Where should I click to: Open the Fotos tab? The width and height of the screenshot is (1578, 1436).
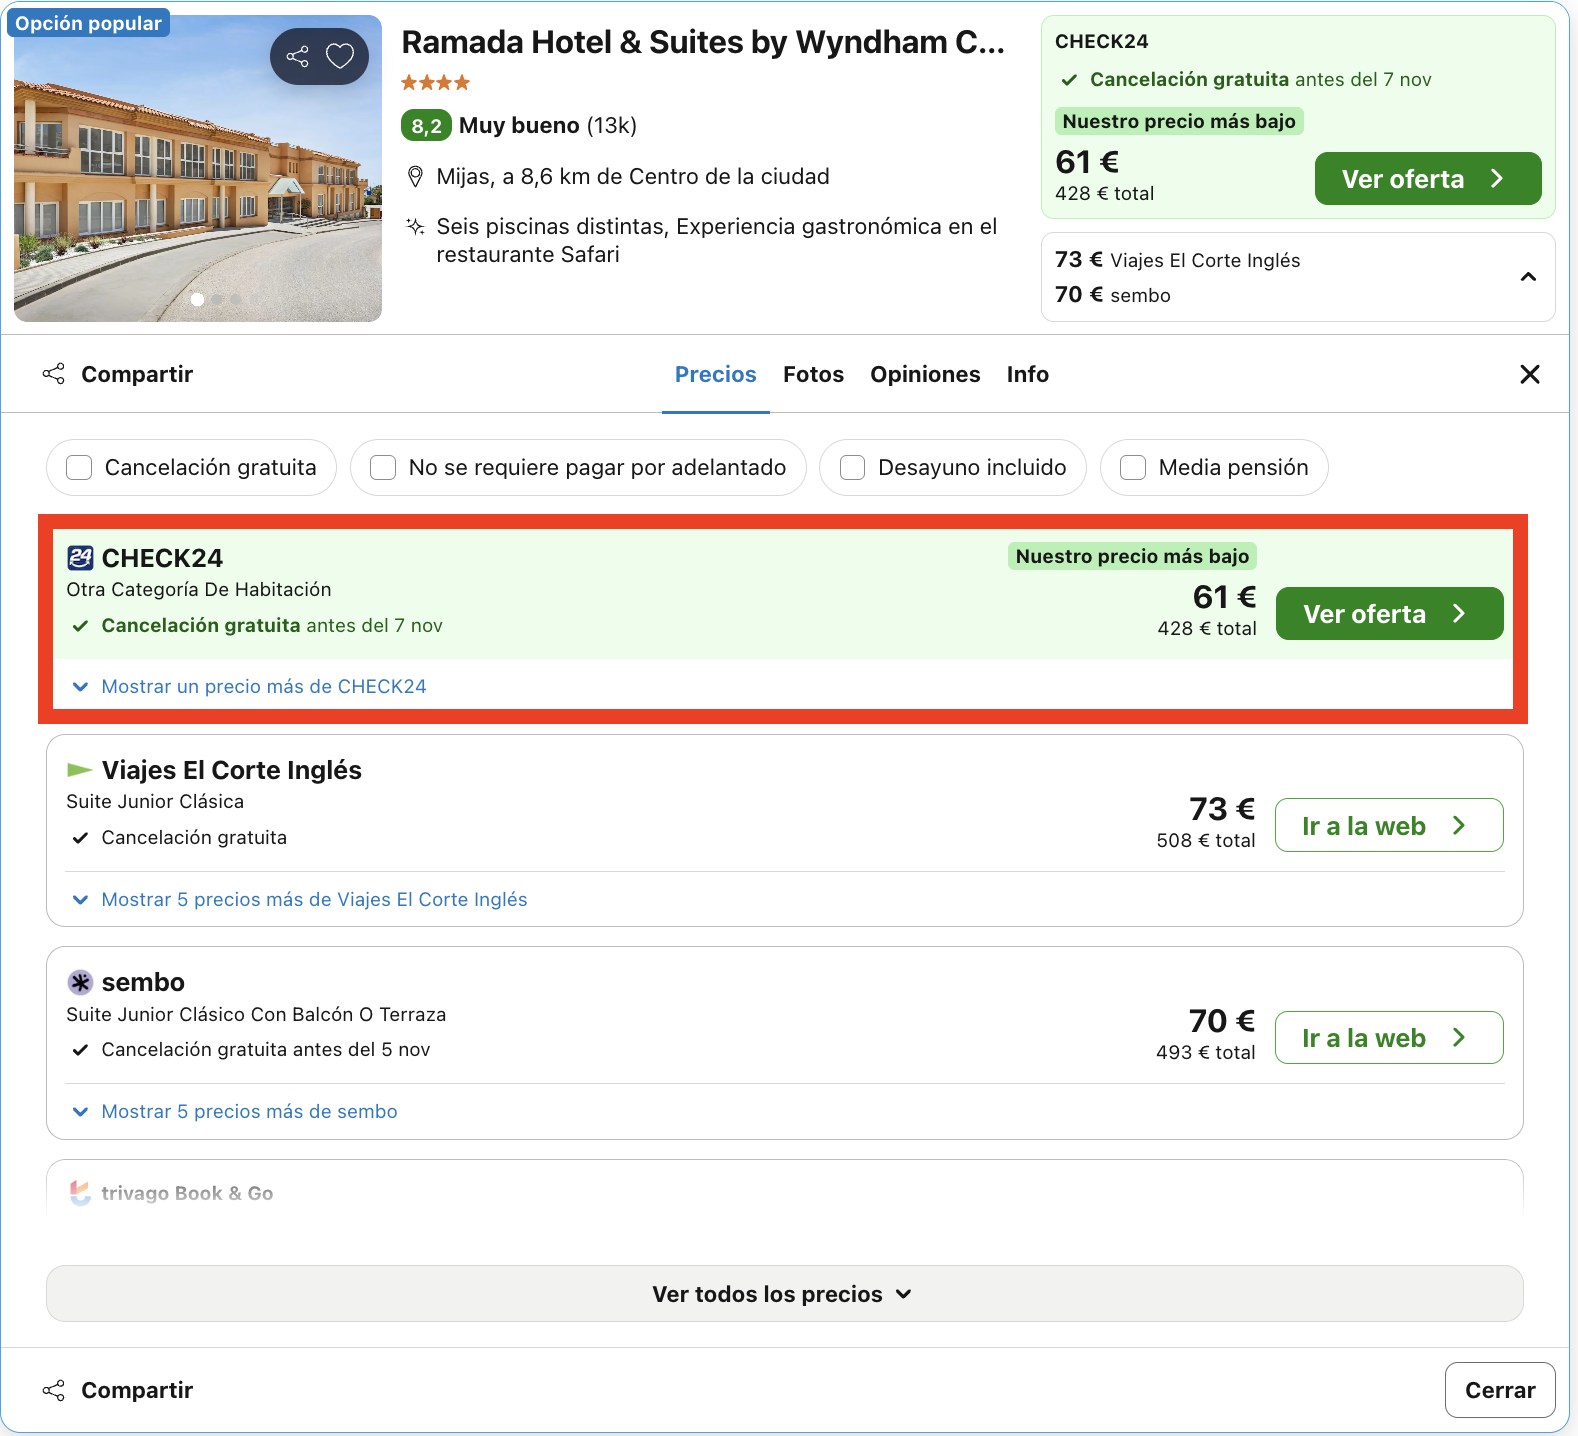[813, 374]
